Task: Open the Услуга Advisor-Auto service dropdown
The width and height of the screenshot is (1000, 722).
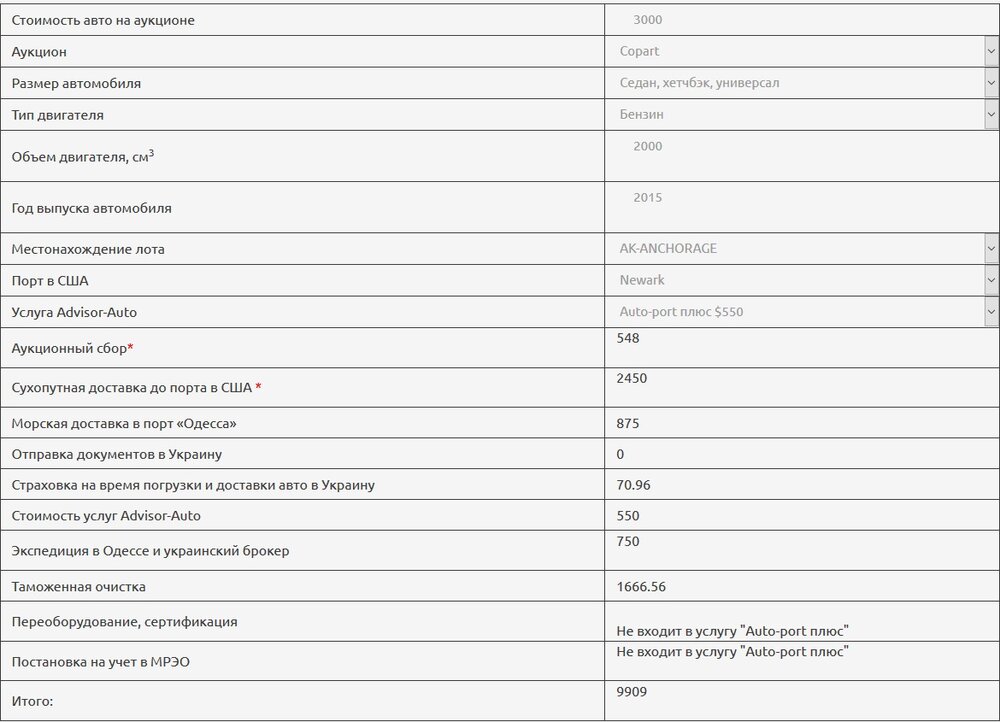Action: click(x=801, y=312)
